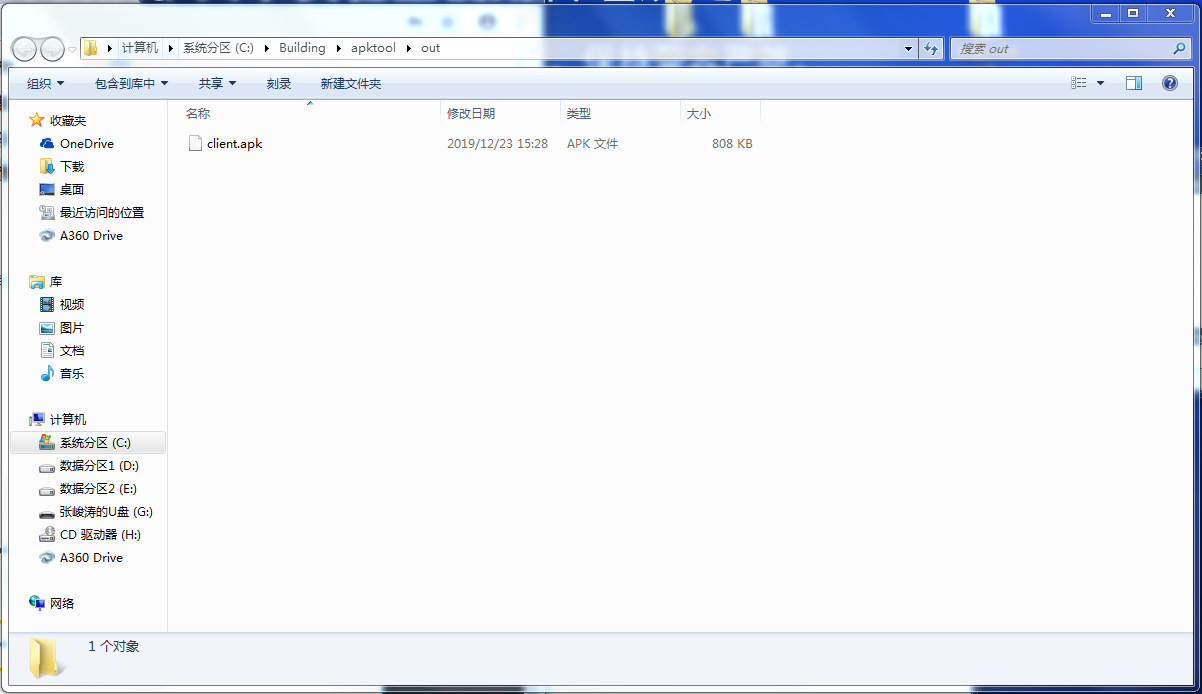Click the Forward navigation arrow button
This screenshot has height=694, width=1202.
[51, 48]
